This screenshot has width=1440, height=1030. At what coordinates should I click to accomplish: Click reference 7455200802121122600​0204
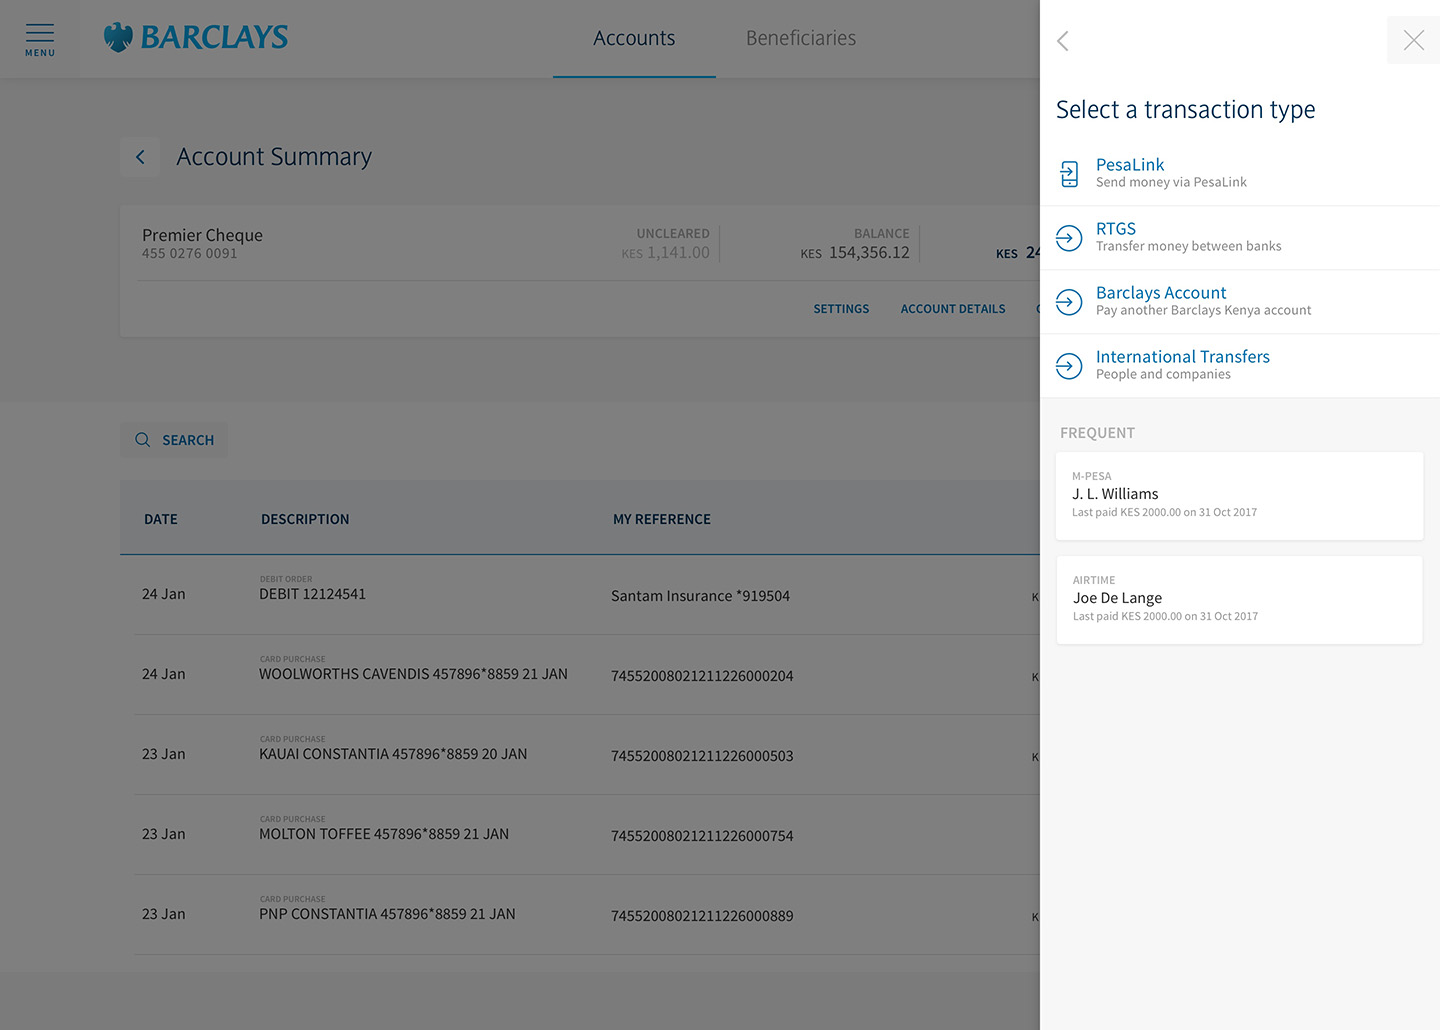(x=702, y=676)
